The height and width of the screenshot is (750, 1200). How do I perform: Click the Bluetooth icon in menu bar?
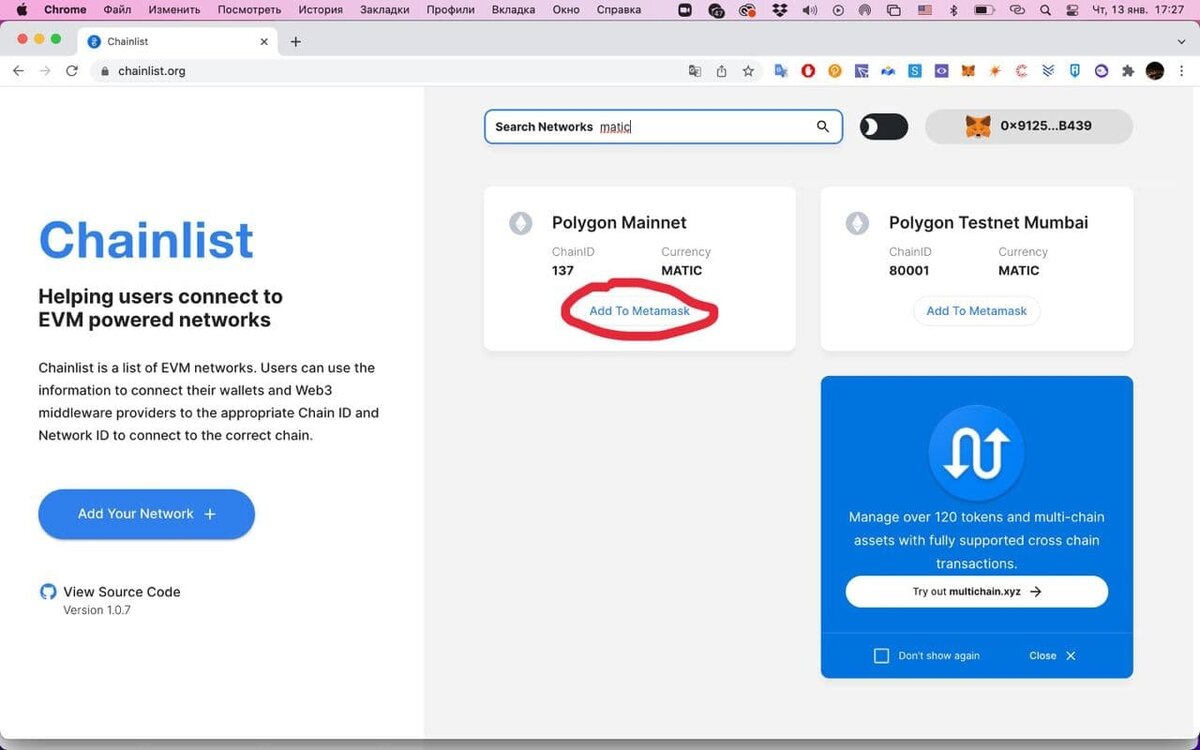pos(954,10)
